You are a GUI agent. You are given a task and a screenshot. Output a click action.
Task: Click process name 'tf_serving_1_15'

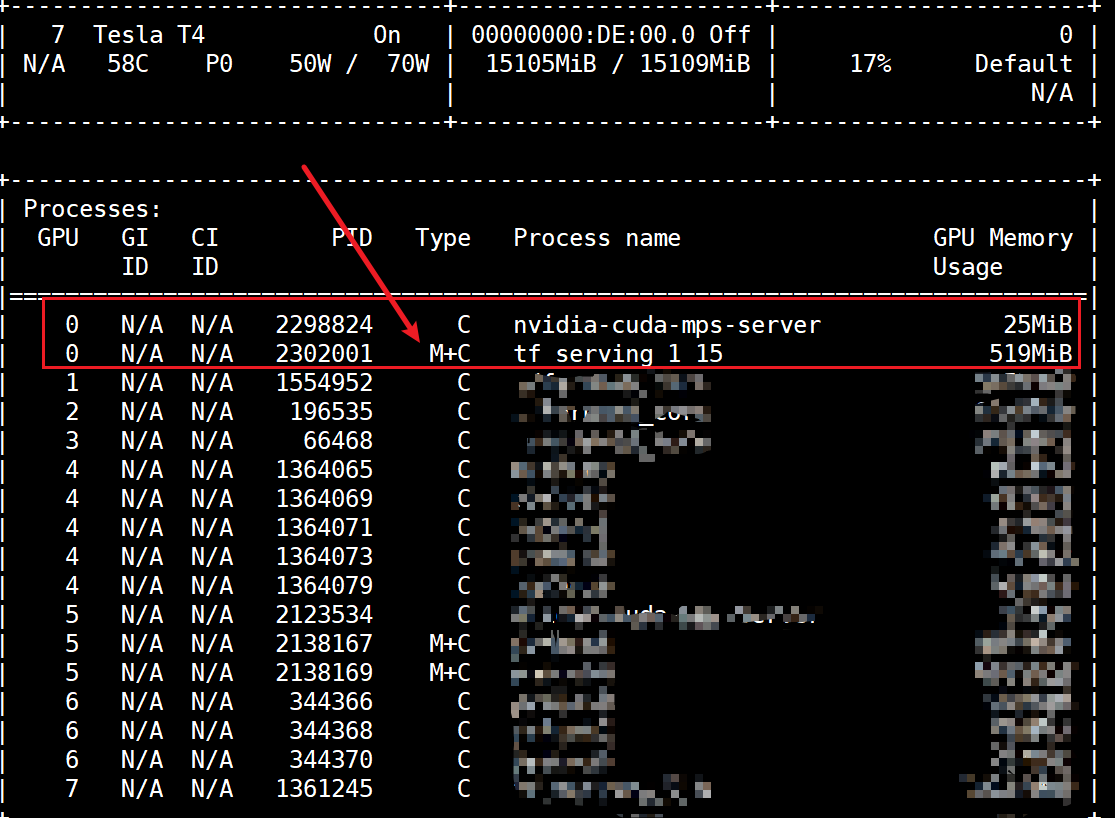(618, 354)
